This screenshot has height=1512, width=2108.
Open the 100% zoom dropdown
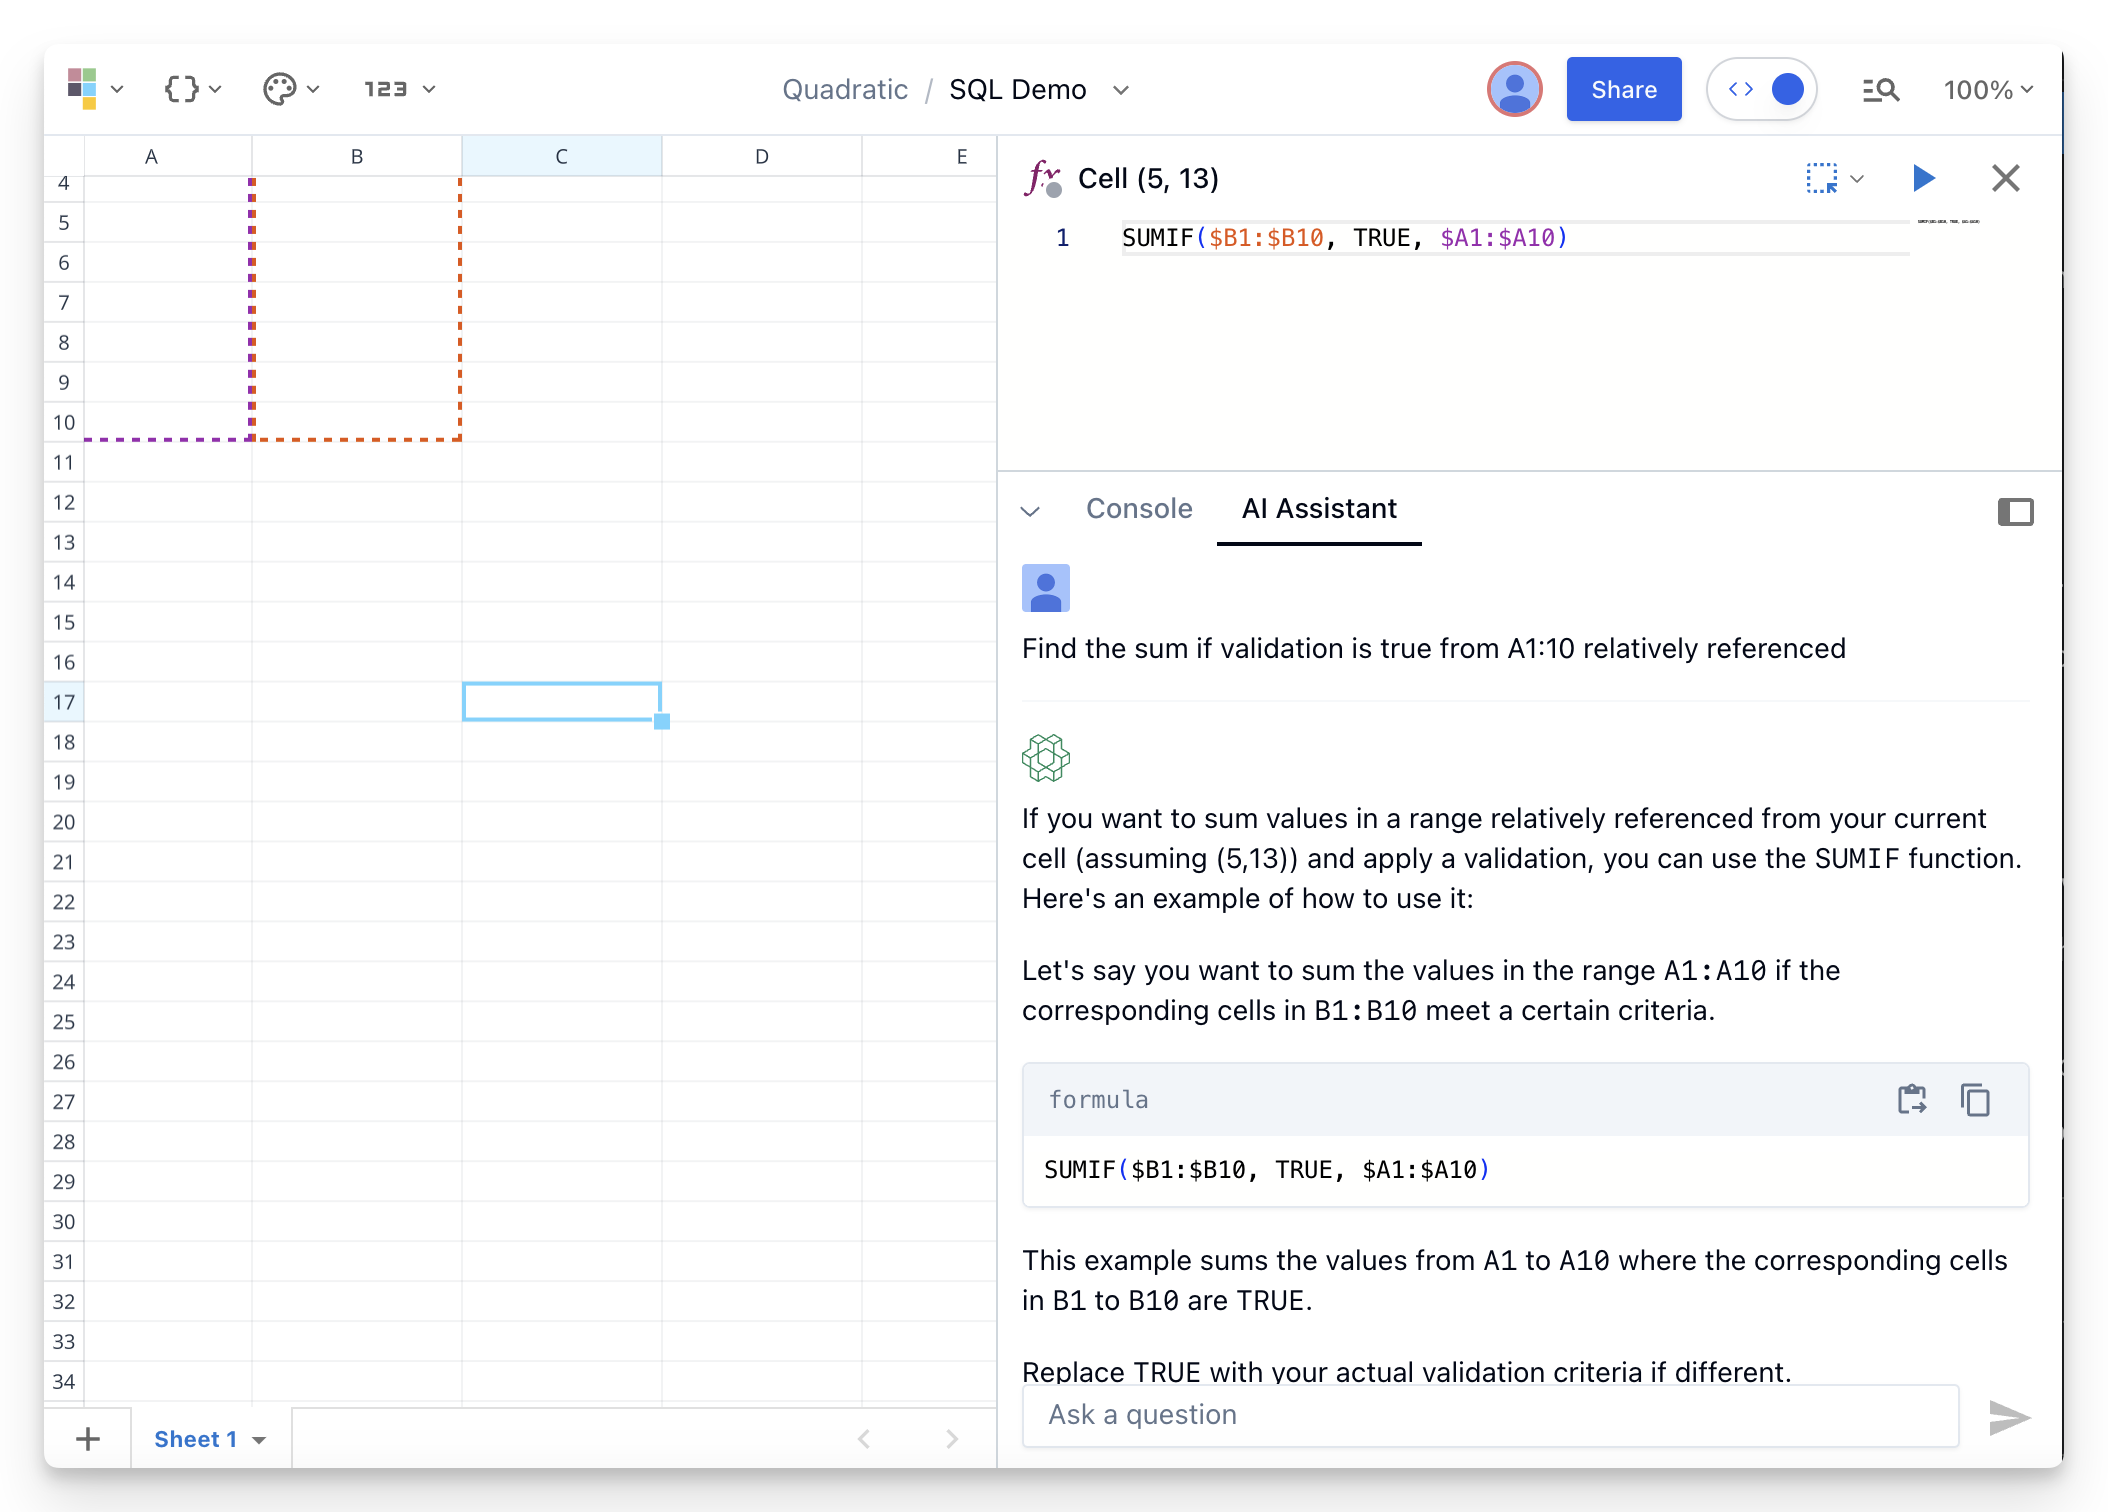[1987, 90]
